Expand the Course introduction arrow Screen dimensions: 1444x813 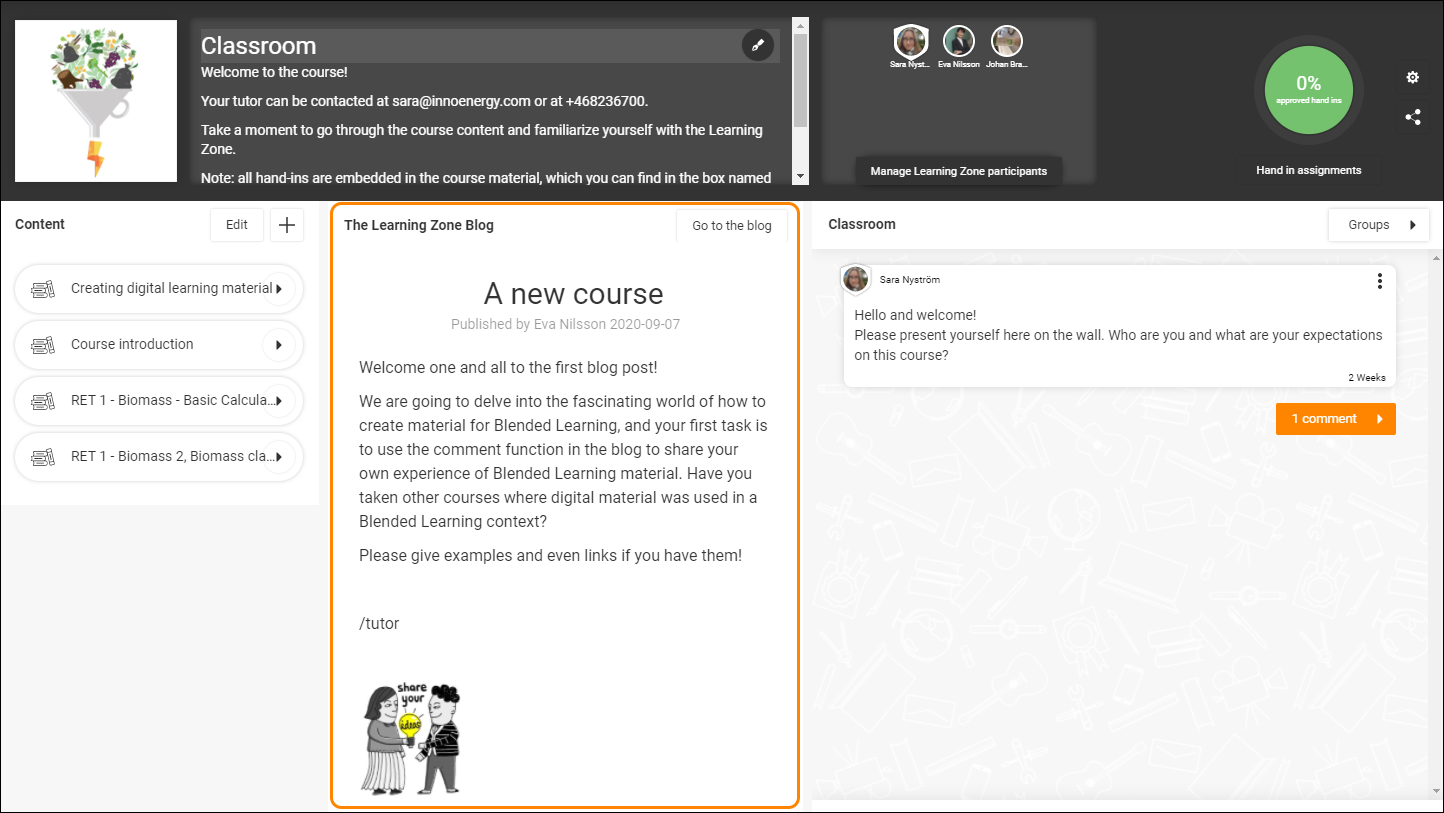tap(279, 345)
